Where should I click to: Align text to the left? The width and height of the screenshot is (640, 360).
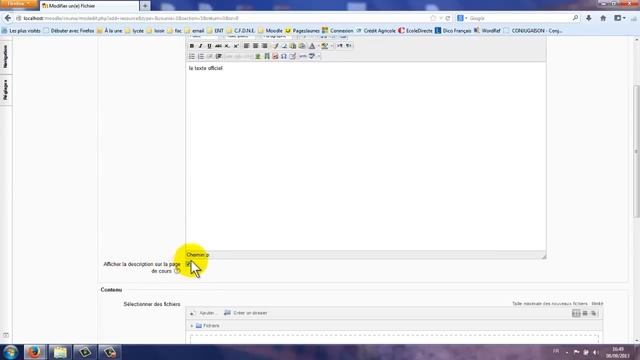pos(247,46)
